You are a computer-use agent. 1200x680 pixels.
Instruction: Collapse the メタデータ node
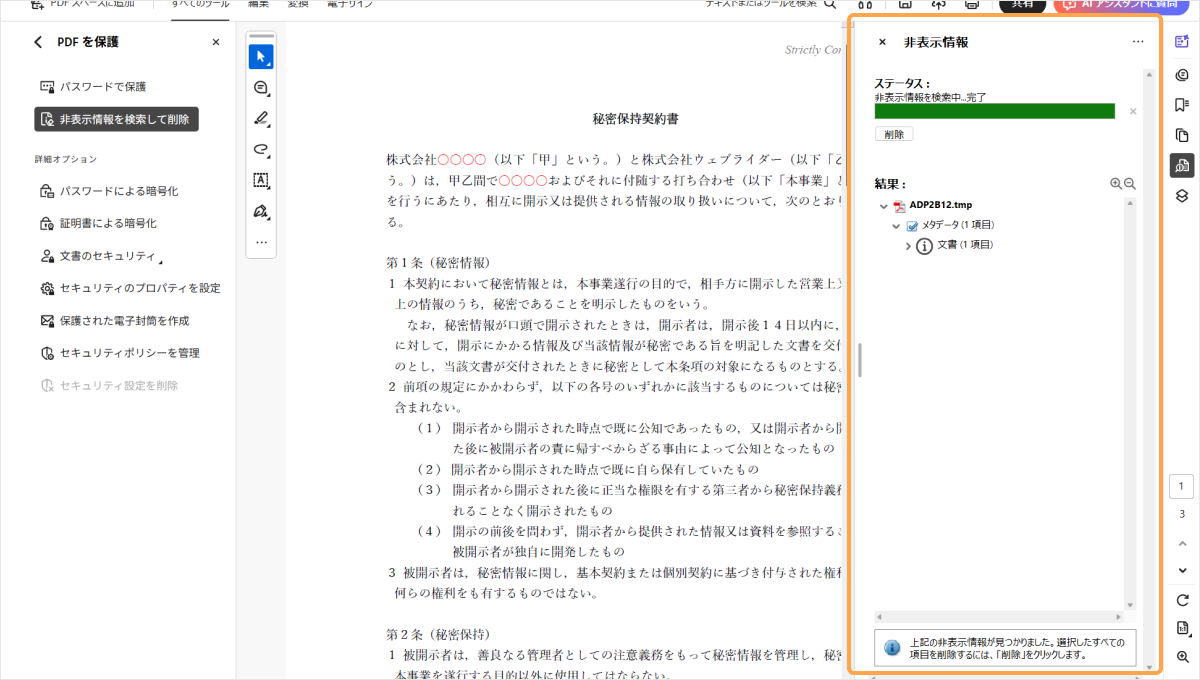(x=897, y=226)
